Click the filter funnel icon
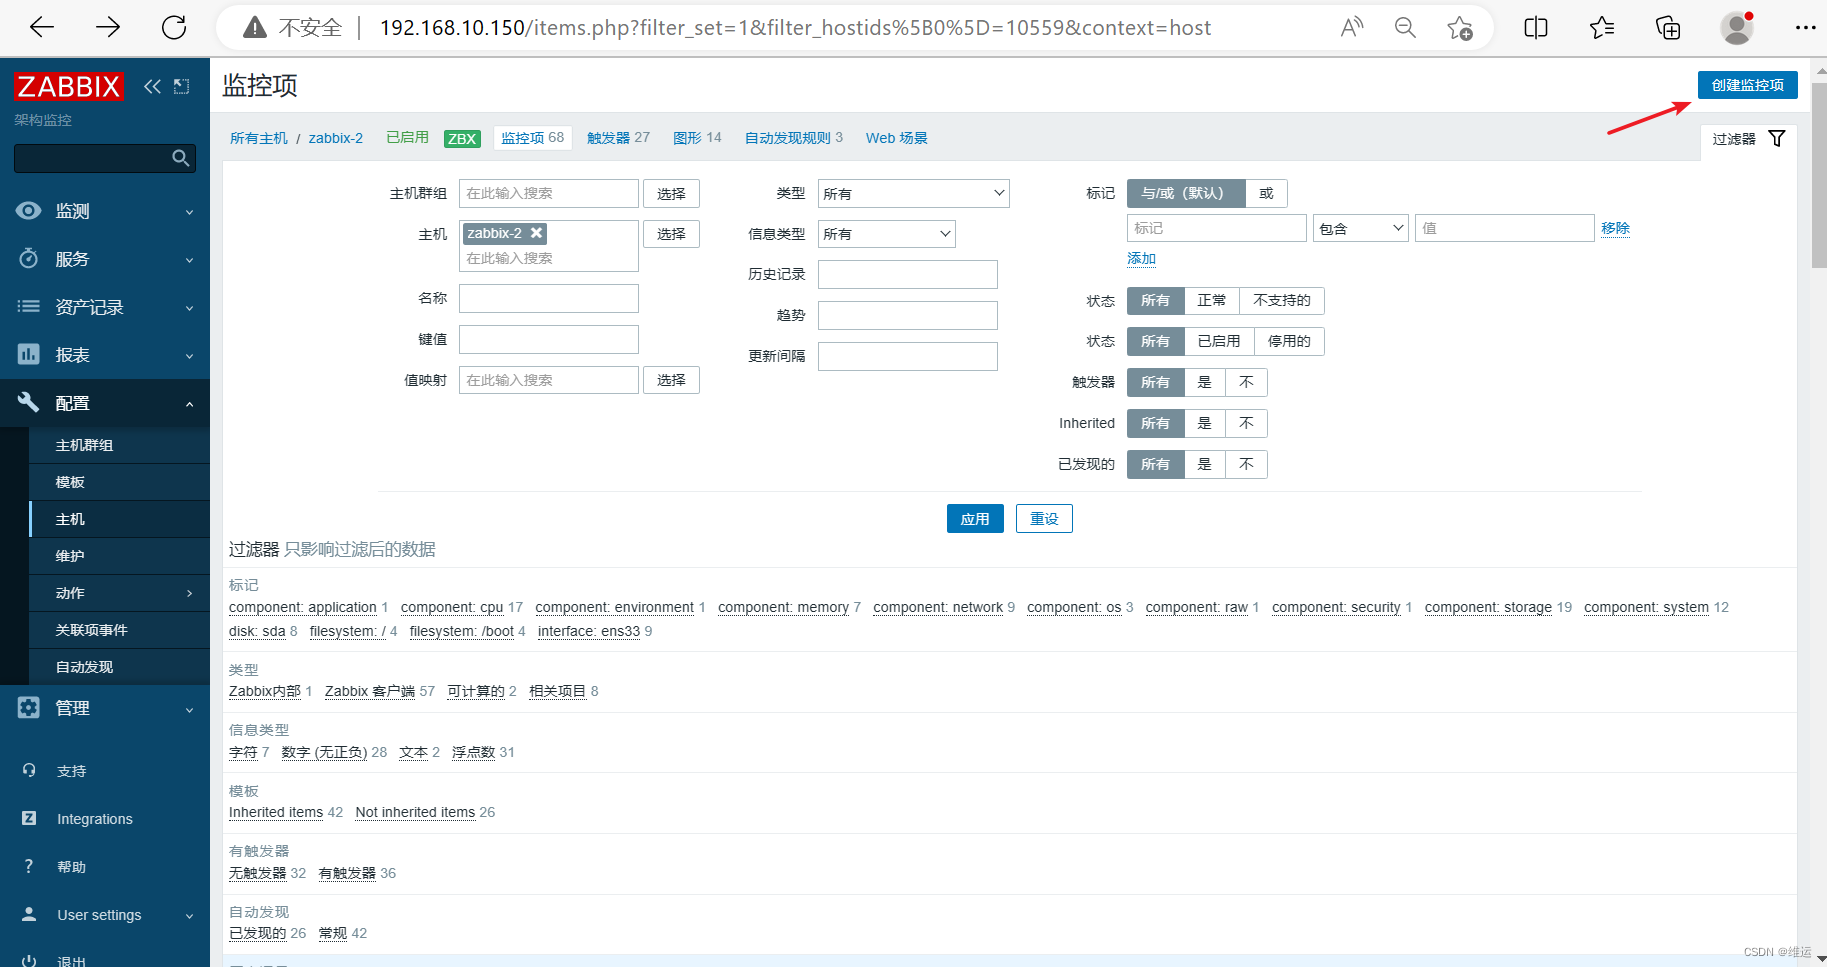Viewport: 1827px width, 967px height. 1777,138
